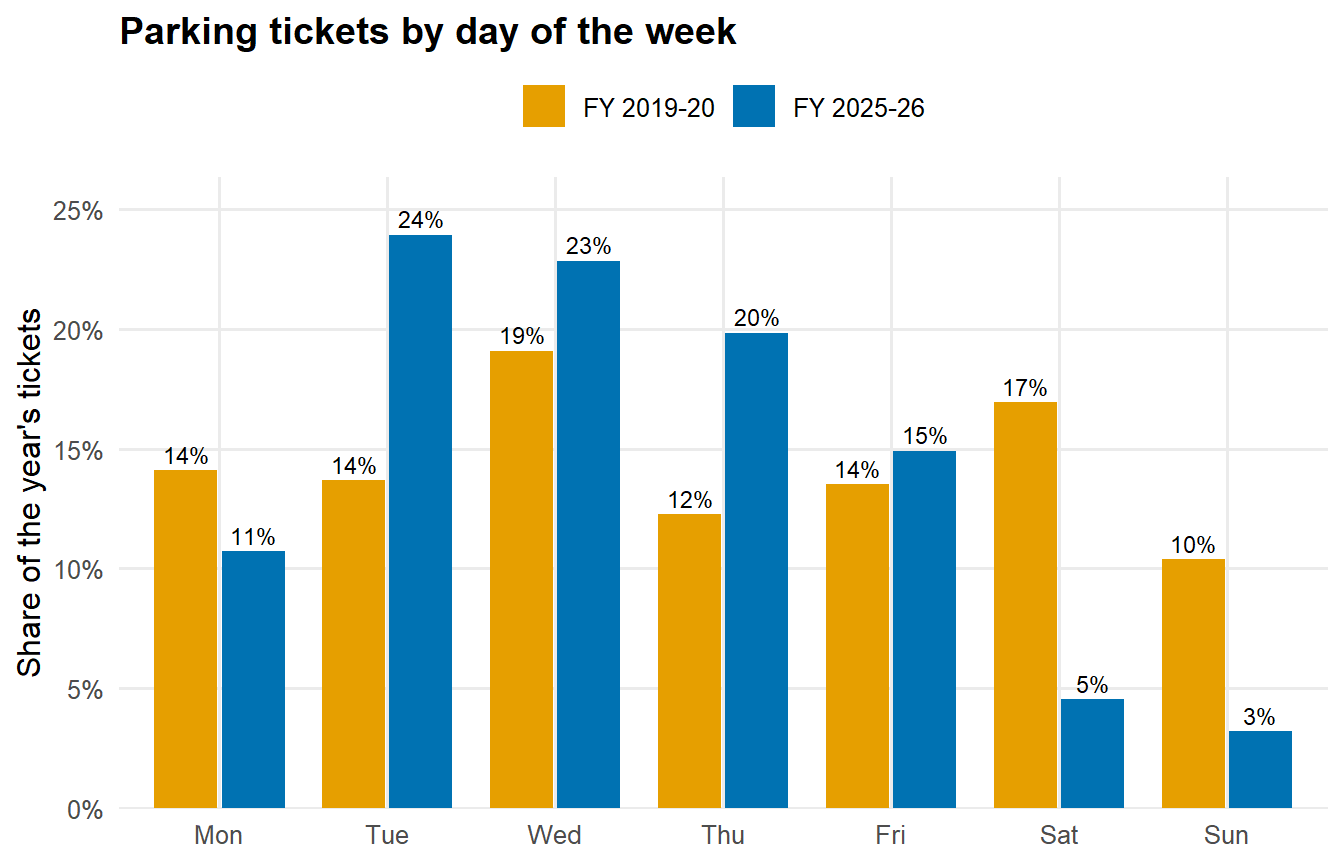Select the FY 2019-20 legend label
Screen dimensions: 1344x864
649,108
